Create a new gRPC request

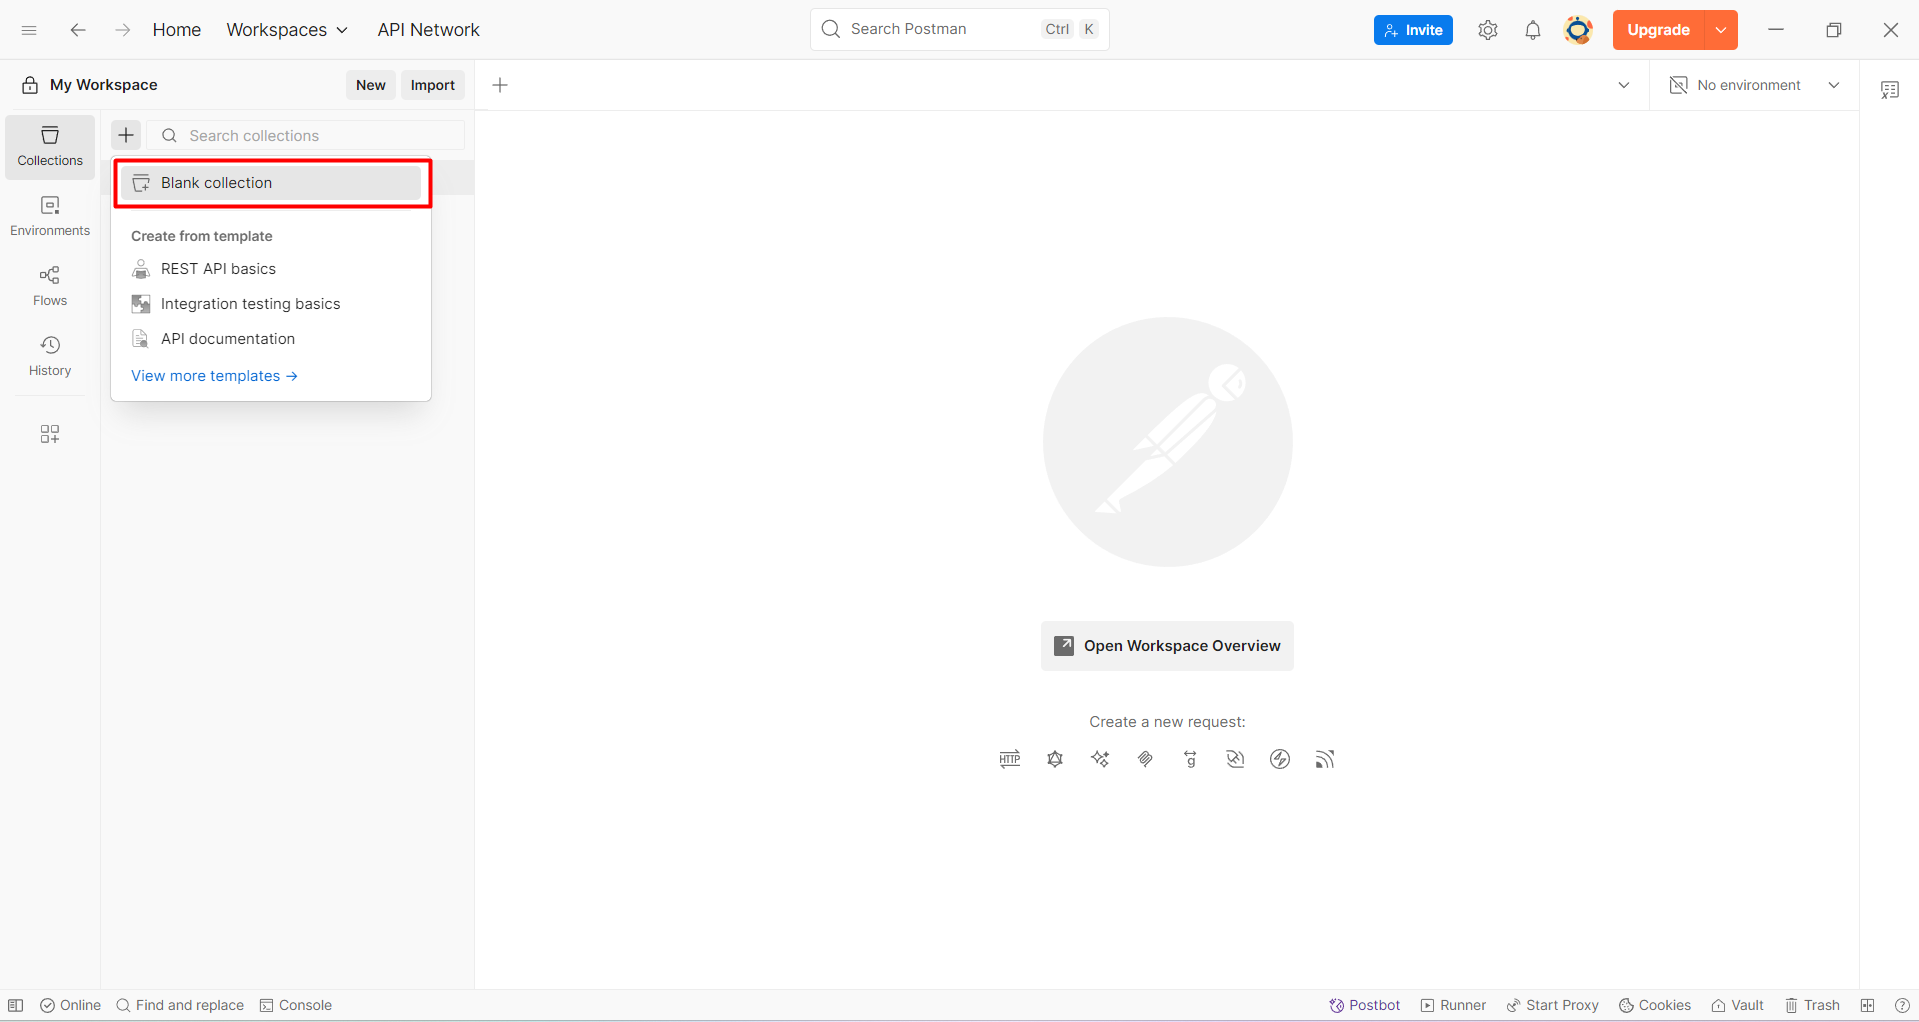tap(1190, 759)
